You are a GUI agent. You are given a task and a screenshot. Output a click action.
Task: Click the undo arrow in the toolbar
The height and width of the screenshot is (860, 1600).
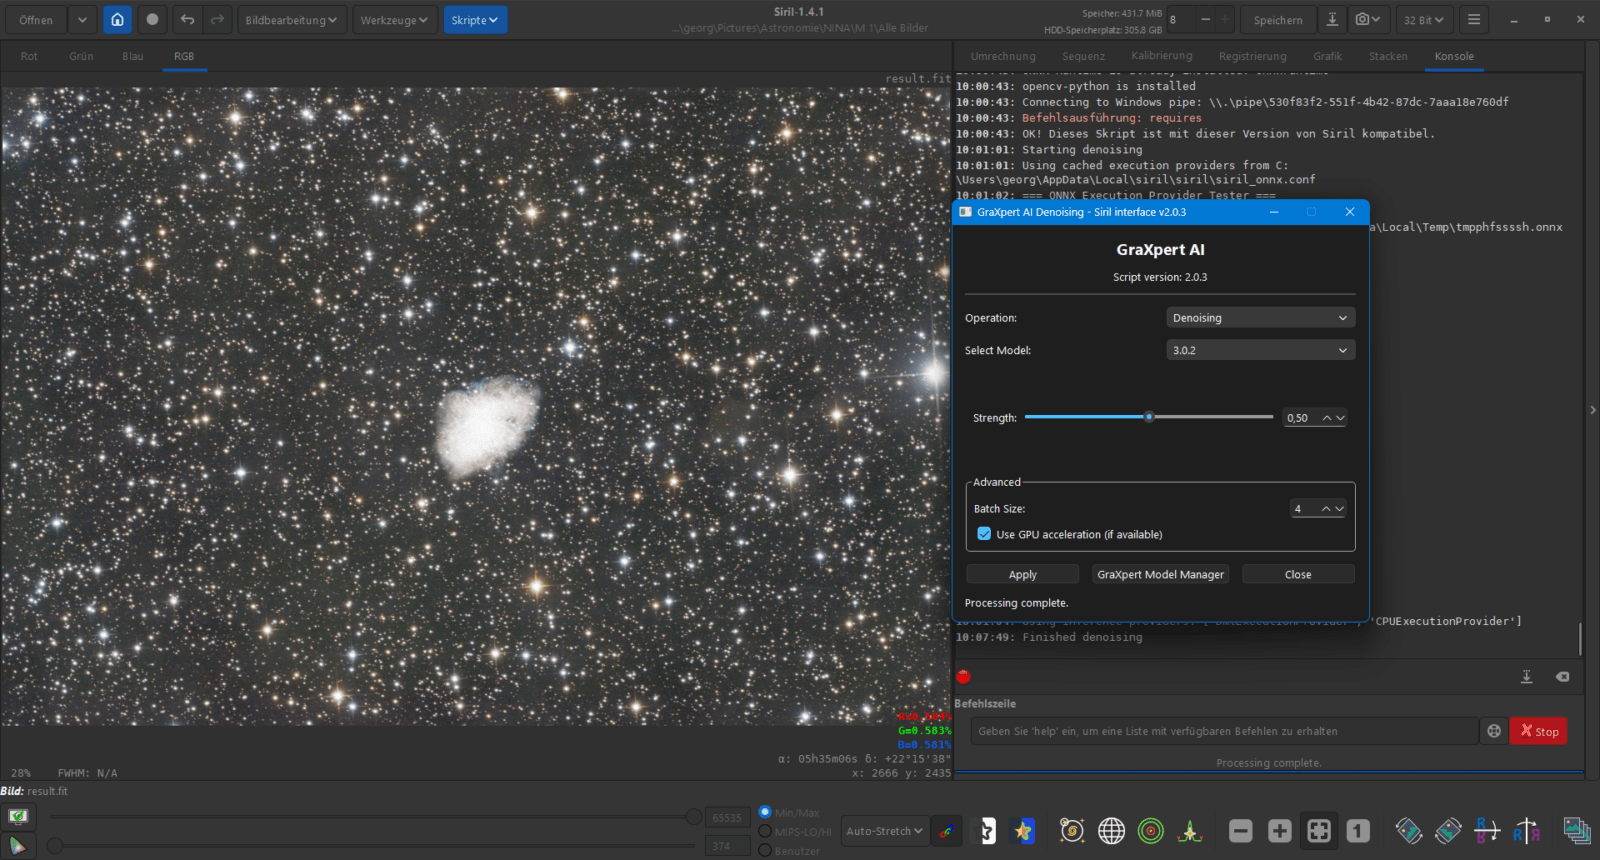[187, 20]
